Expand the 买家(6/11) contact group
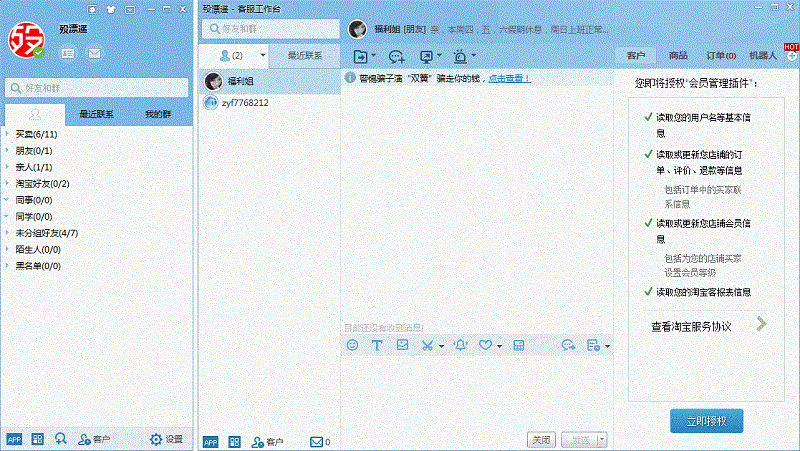The image size is (800, 451). 7,133
